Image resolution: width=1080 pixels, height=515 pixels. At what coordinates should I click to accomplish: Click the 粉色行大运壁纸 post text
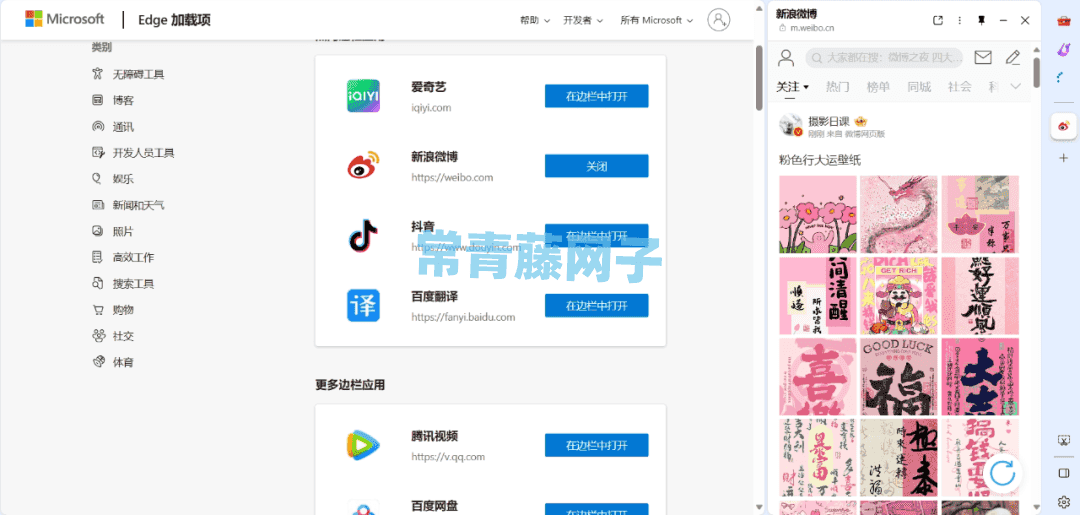click(x=820, y=160)
